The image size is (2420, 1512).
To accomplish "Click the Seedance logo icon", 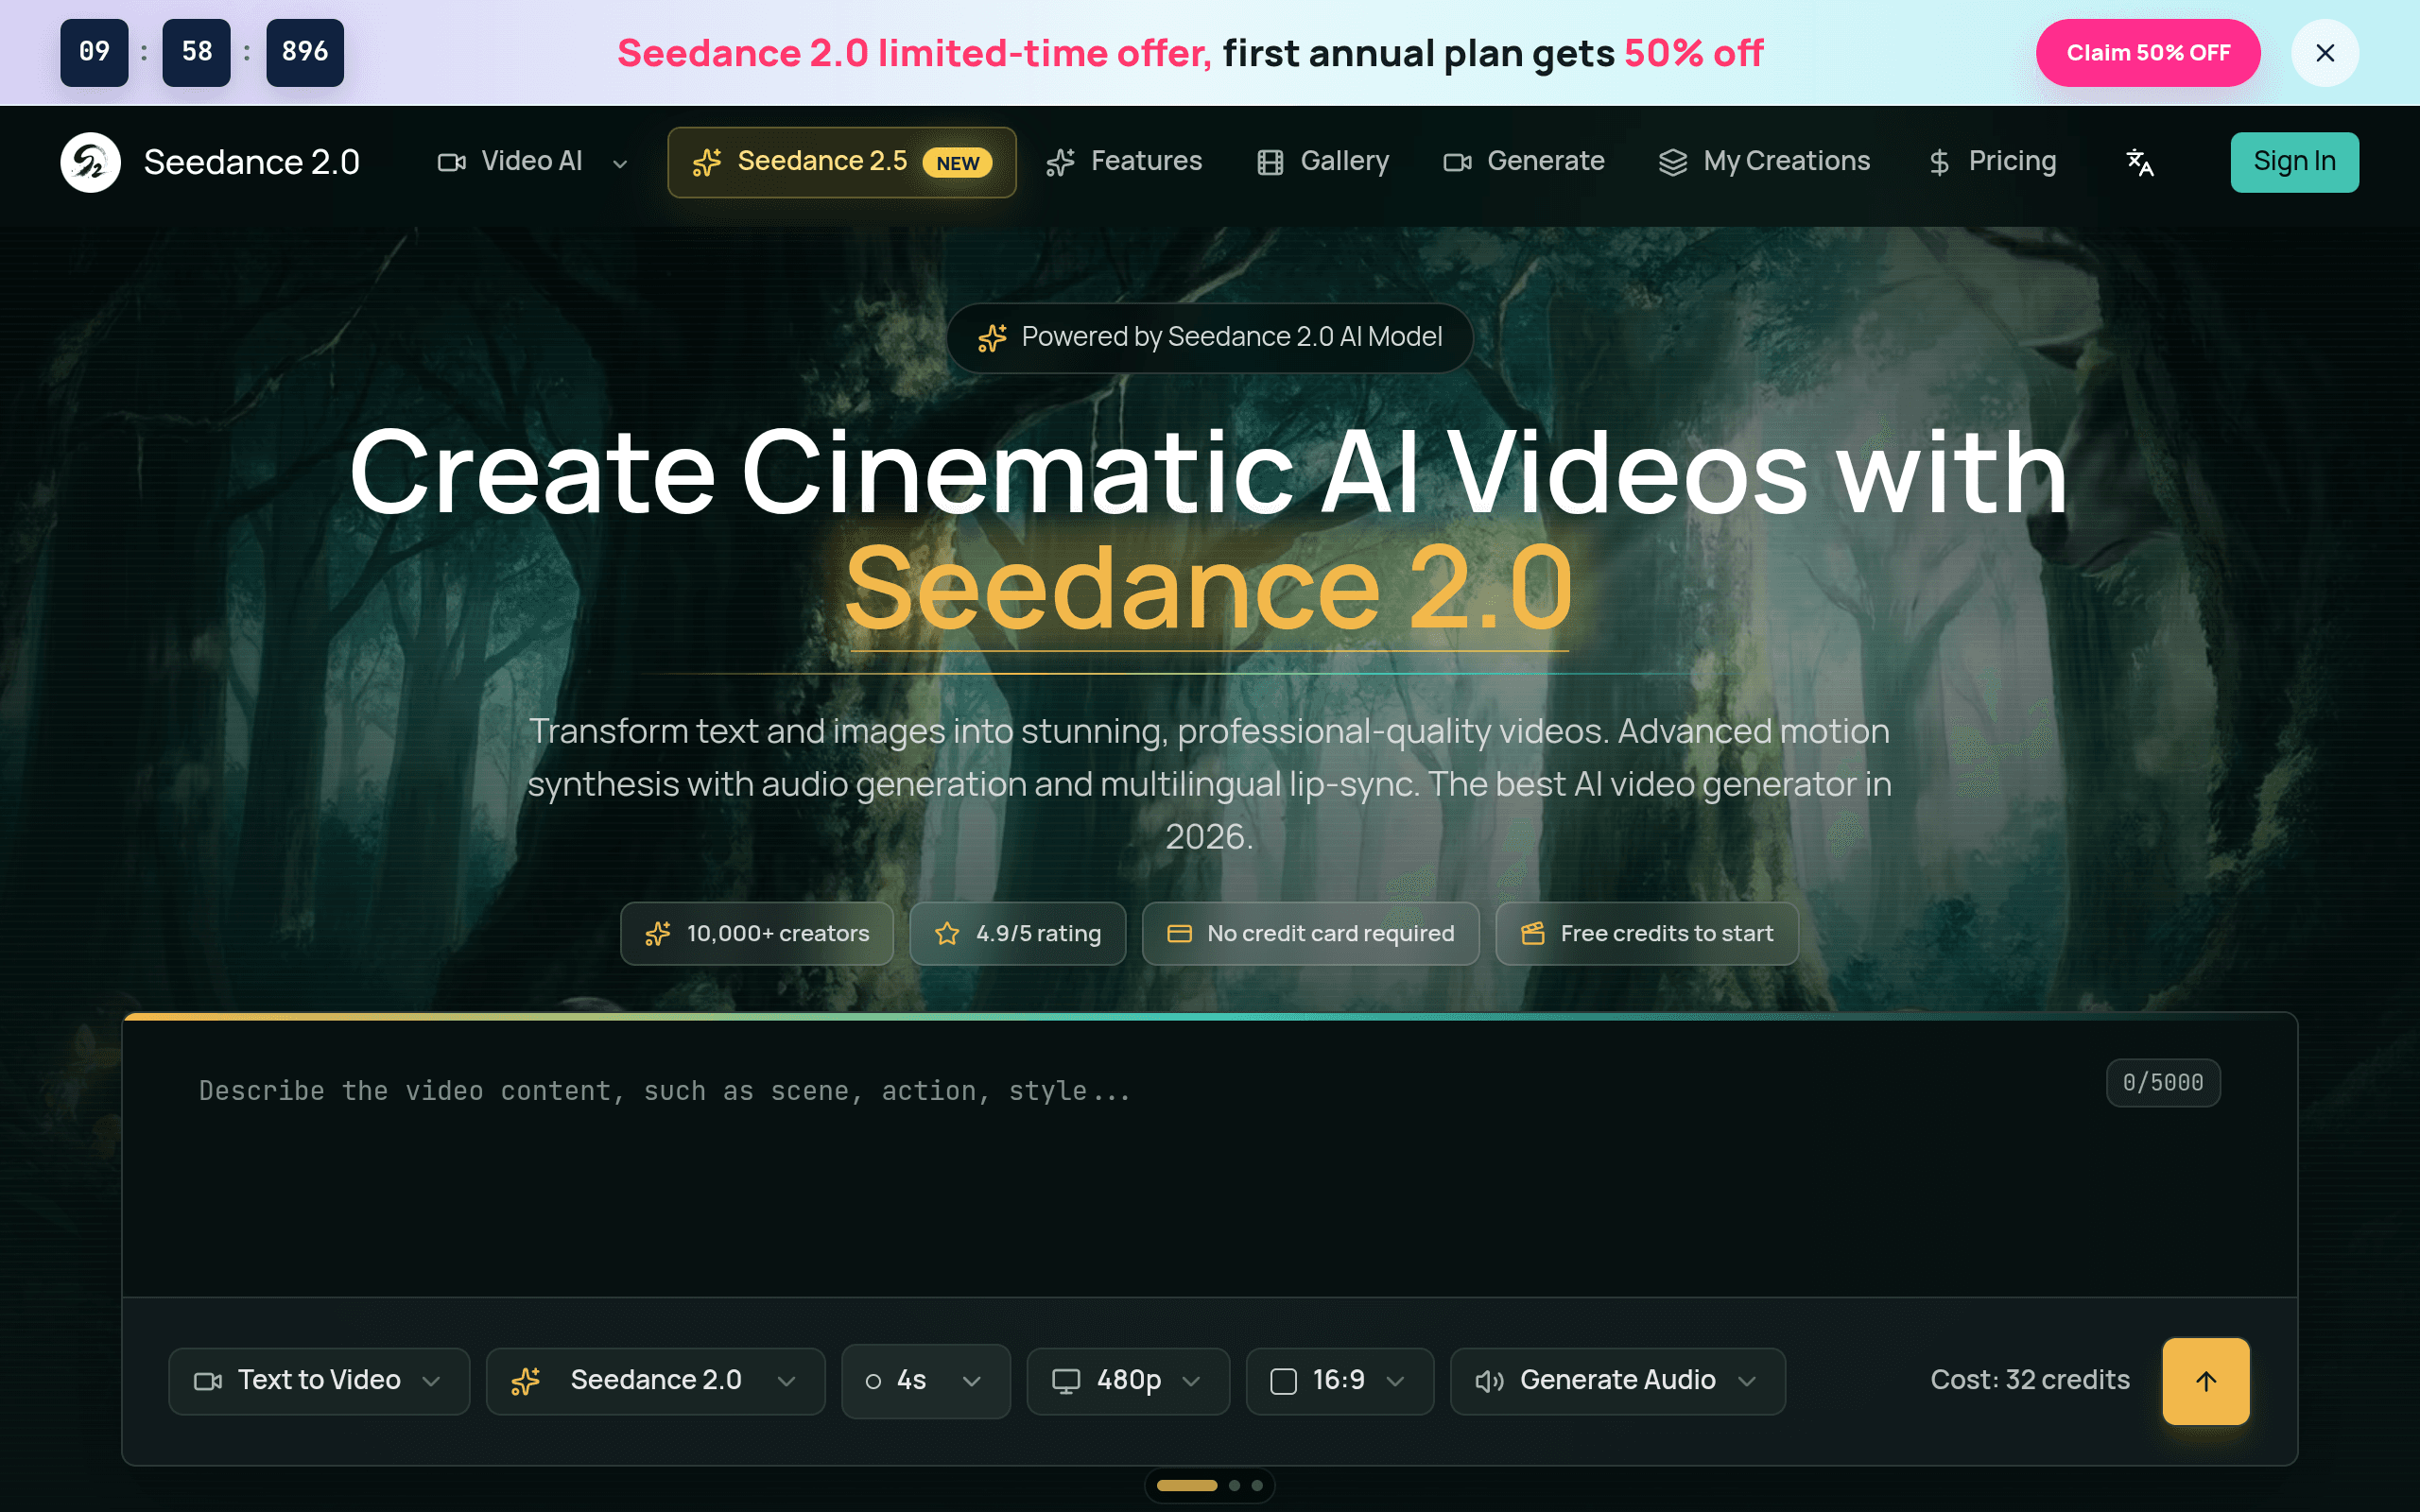I will click(x=90, y=162).
